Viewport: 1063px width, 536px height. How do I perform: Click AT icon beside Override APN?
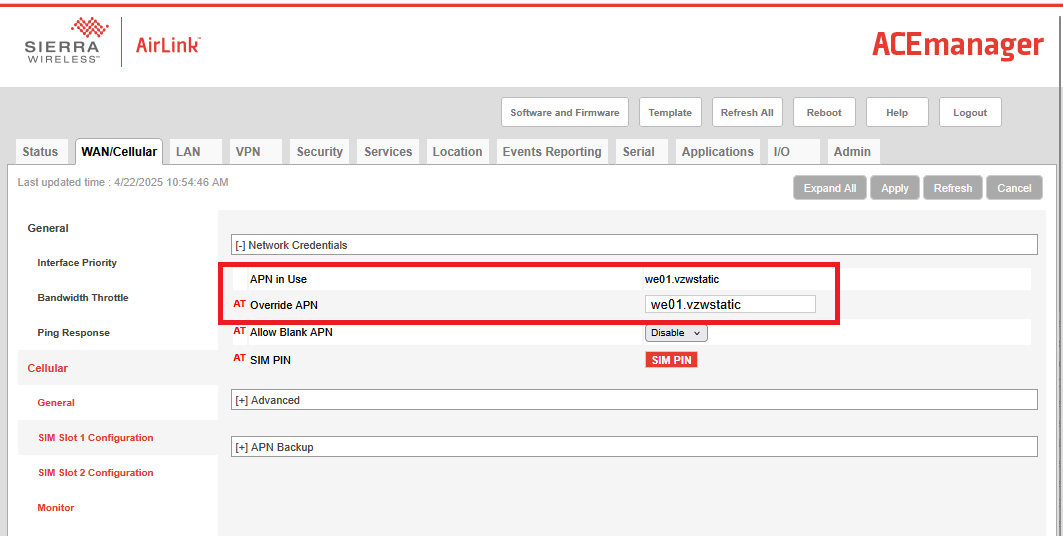pyautogui.click(x=239, y=304)
